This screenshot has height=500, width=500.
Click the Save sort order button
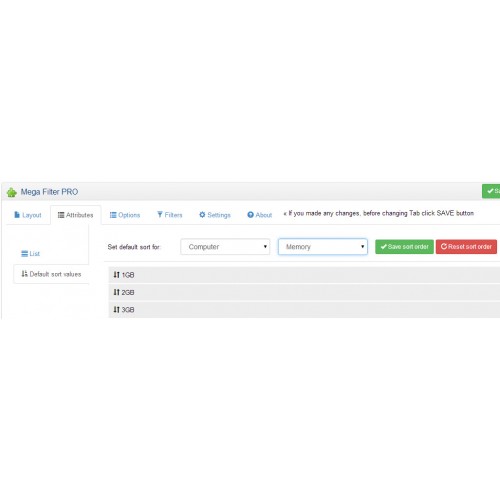[x=404, y=247]
